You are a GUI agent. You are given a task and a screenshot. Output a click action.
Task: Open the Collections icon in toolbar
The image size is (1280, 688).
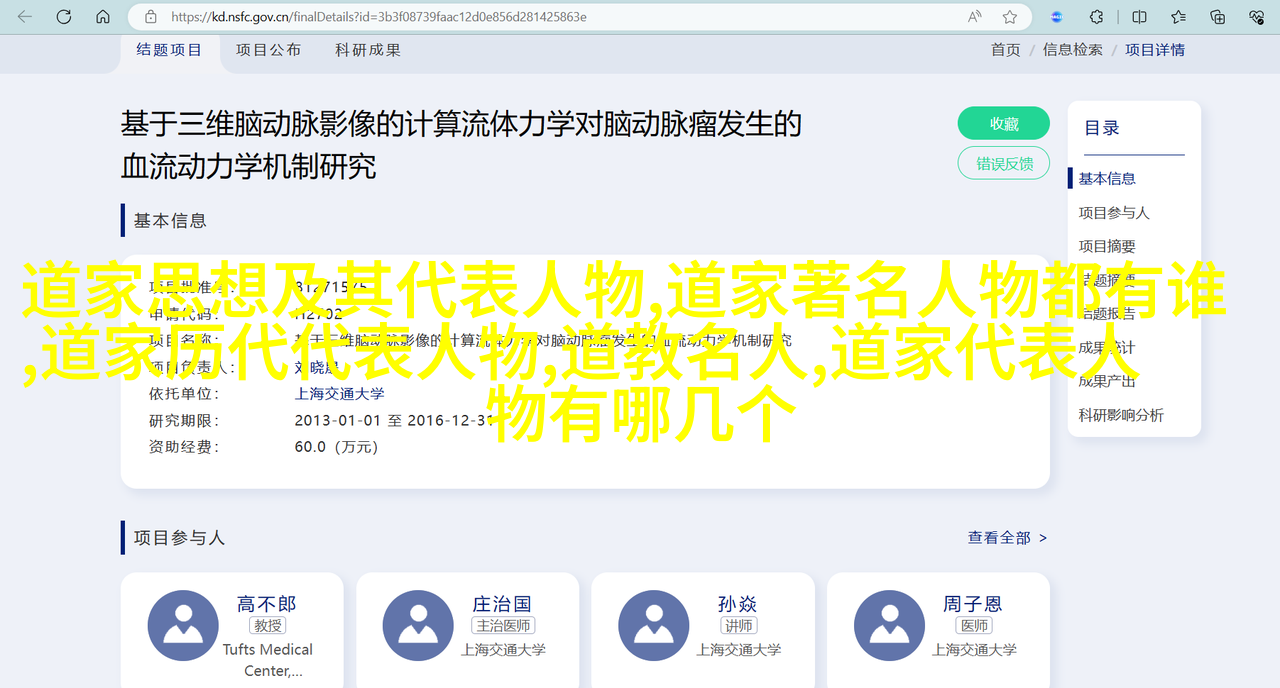(1218, 17)
